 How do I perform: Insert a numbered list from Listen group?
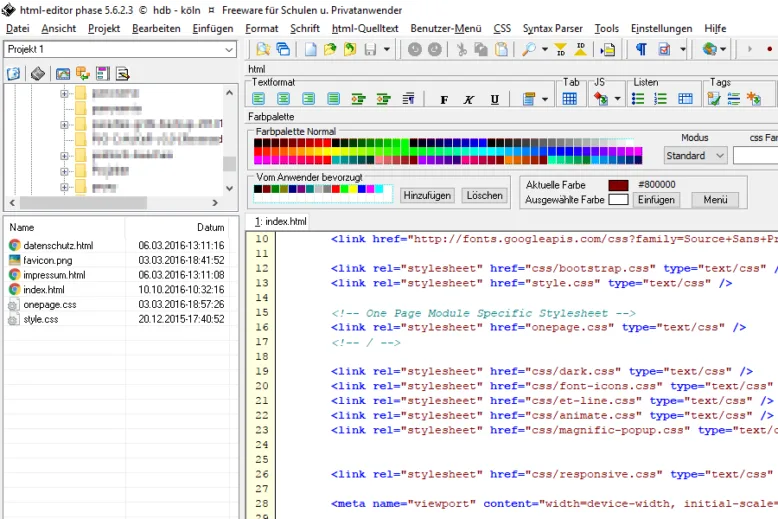point(660,99)
